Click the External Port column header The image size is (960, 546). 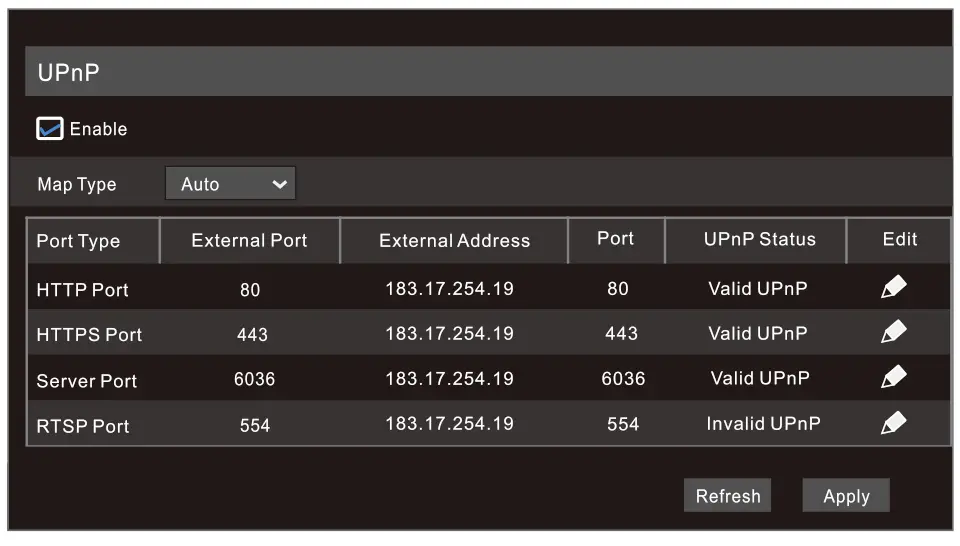[249, 240]
